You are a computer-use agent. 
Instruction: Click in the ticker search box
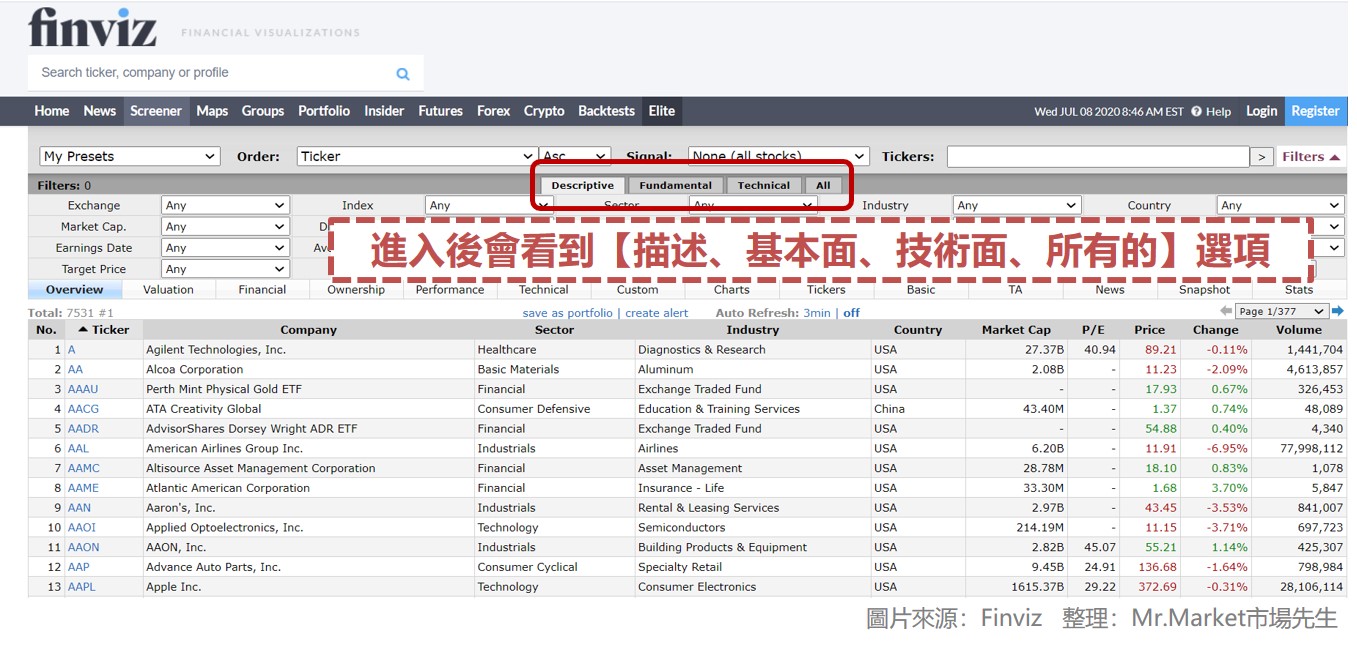[210, 73]
